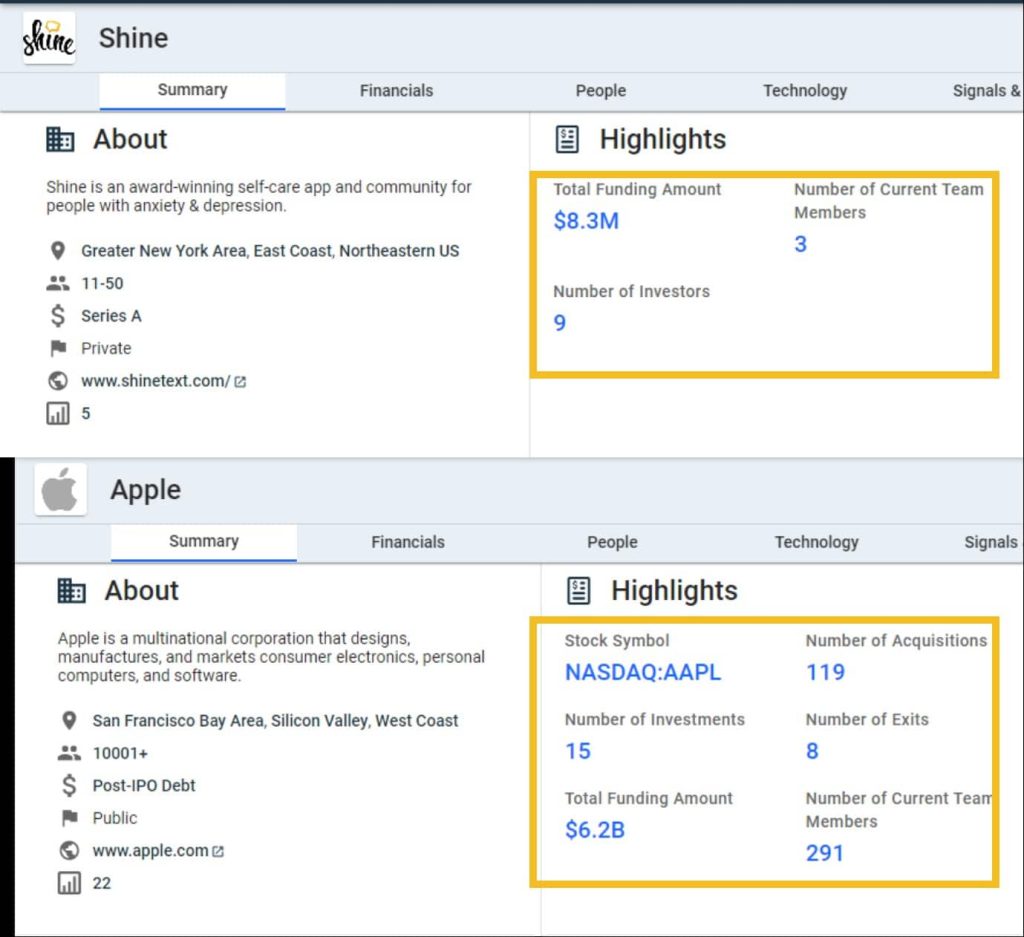Click the people icon next to 11-50
The image size is (1024, 937).
coord(57,283)
